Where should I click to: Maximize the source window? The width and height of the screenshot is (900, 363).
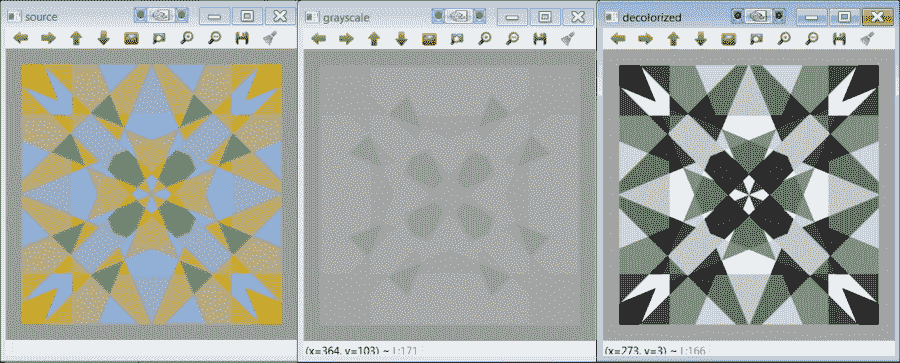click(x=247, y=16)
